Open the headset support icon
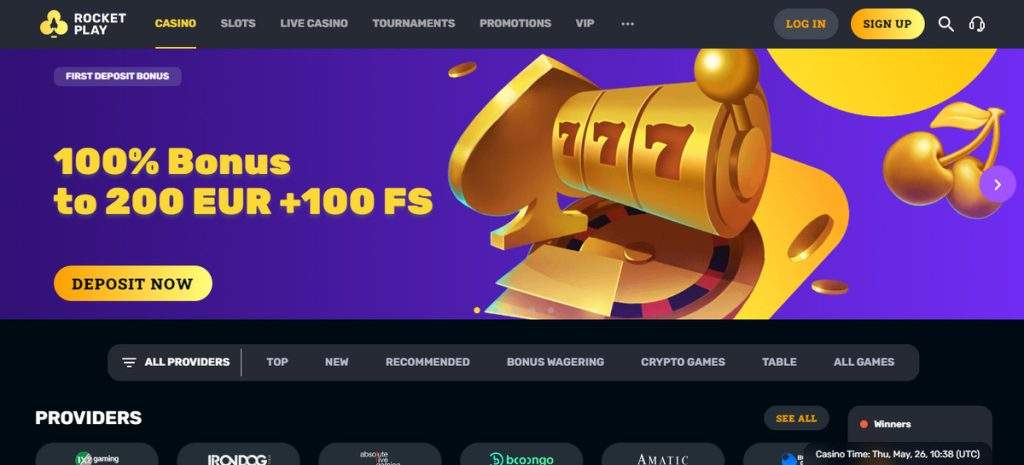The image size is (1024, 465). (x=977, y=24)
